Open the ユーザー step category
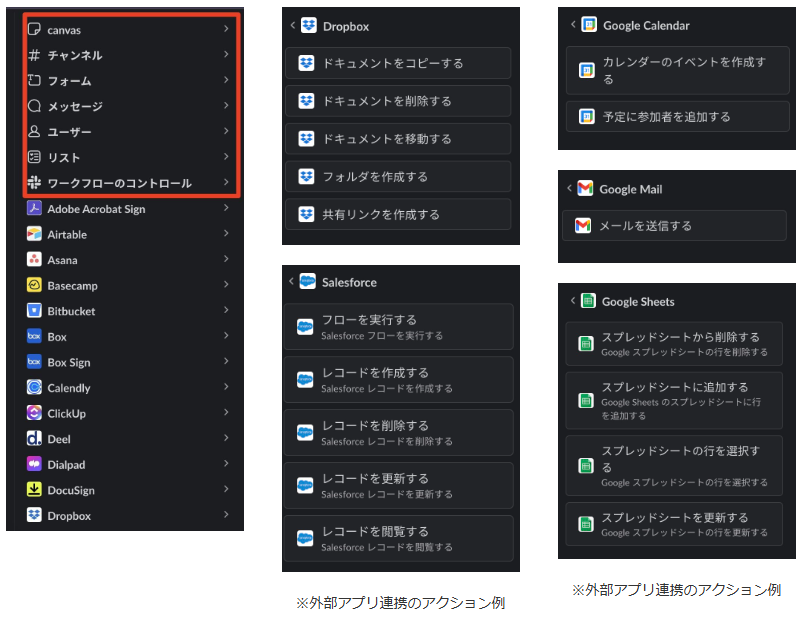Screen dimensions: 805x622 [129, 131]
